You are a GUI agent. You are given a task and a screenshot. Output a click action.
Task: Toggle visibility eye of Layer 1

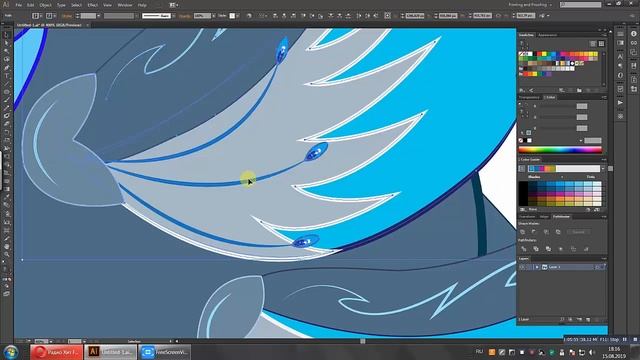(x=522, y=267)
